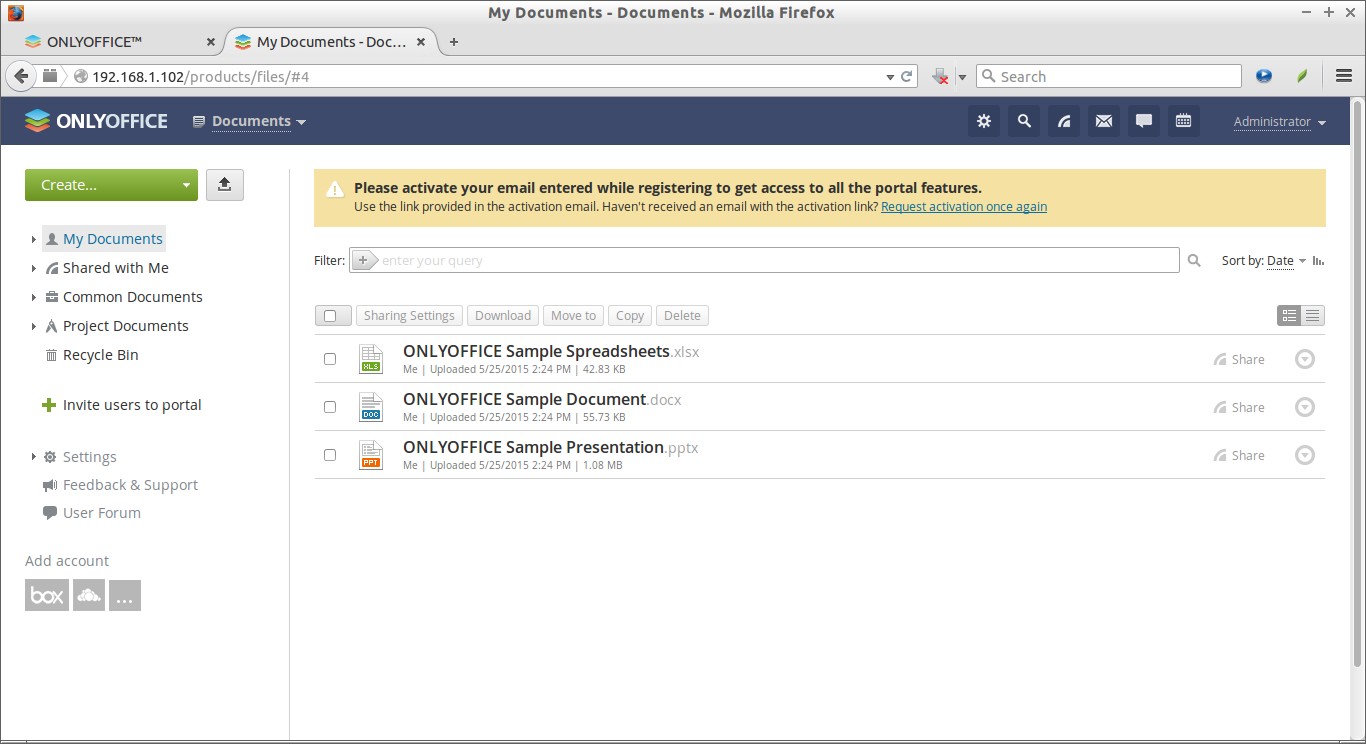
Task: Share the Sample Presentation file
Action: click(1239, 455)
